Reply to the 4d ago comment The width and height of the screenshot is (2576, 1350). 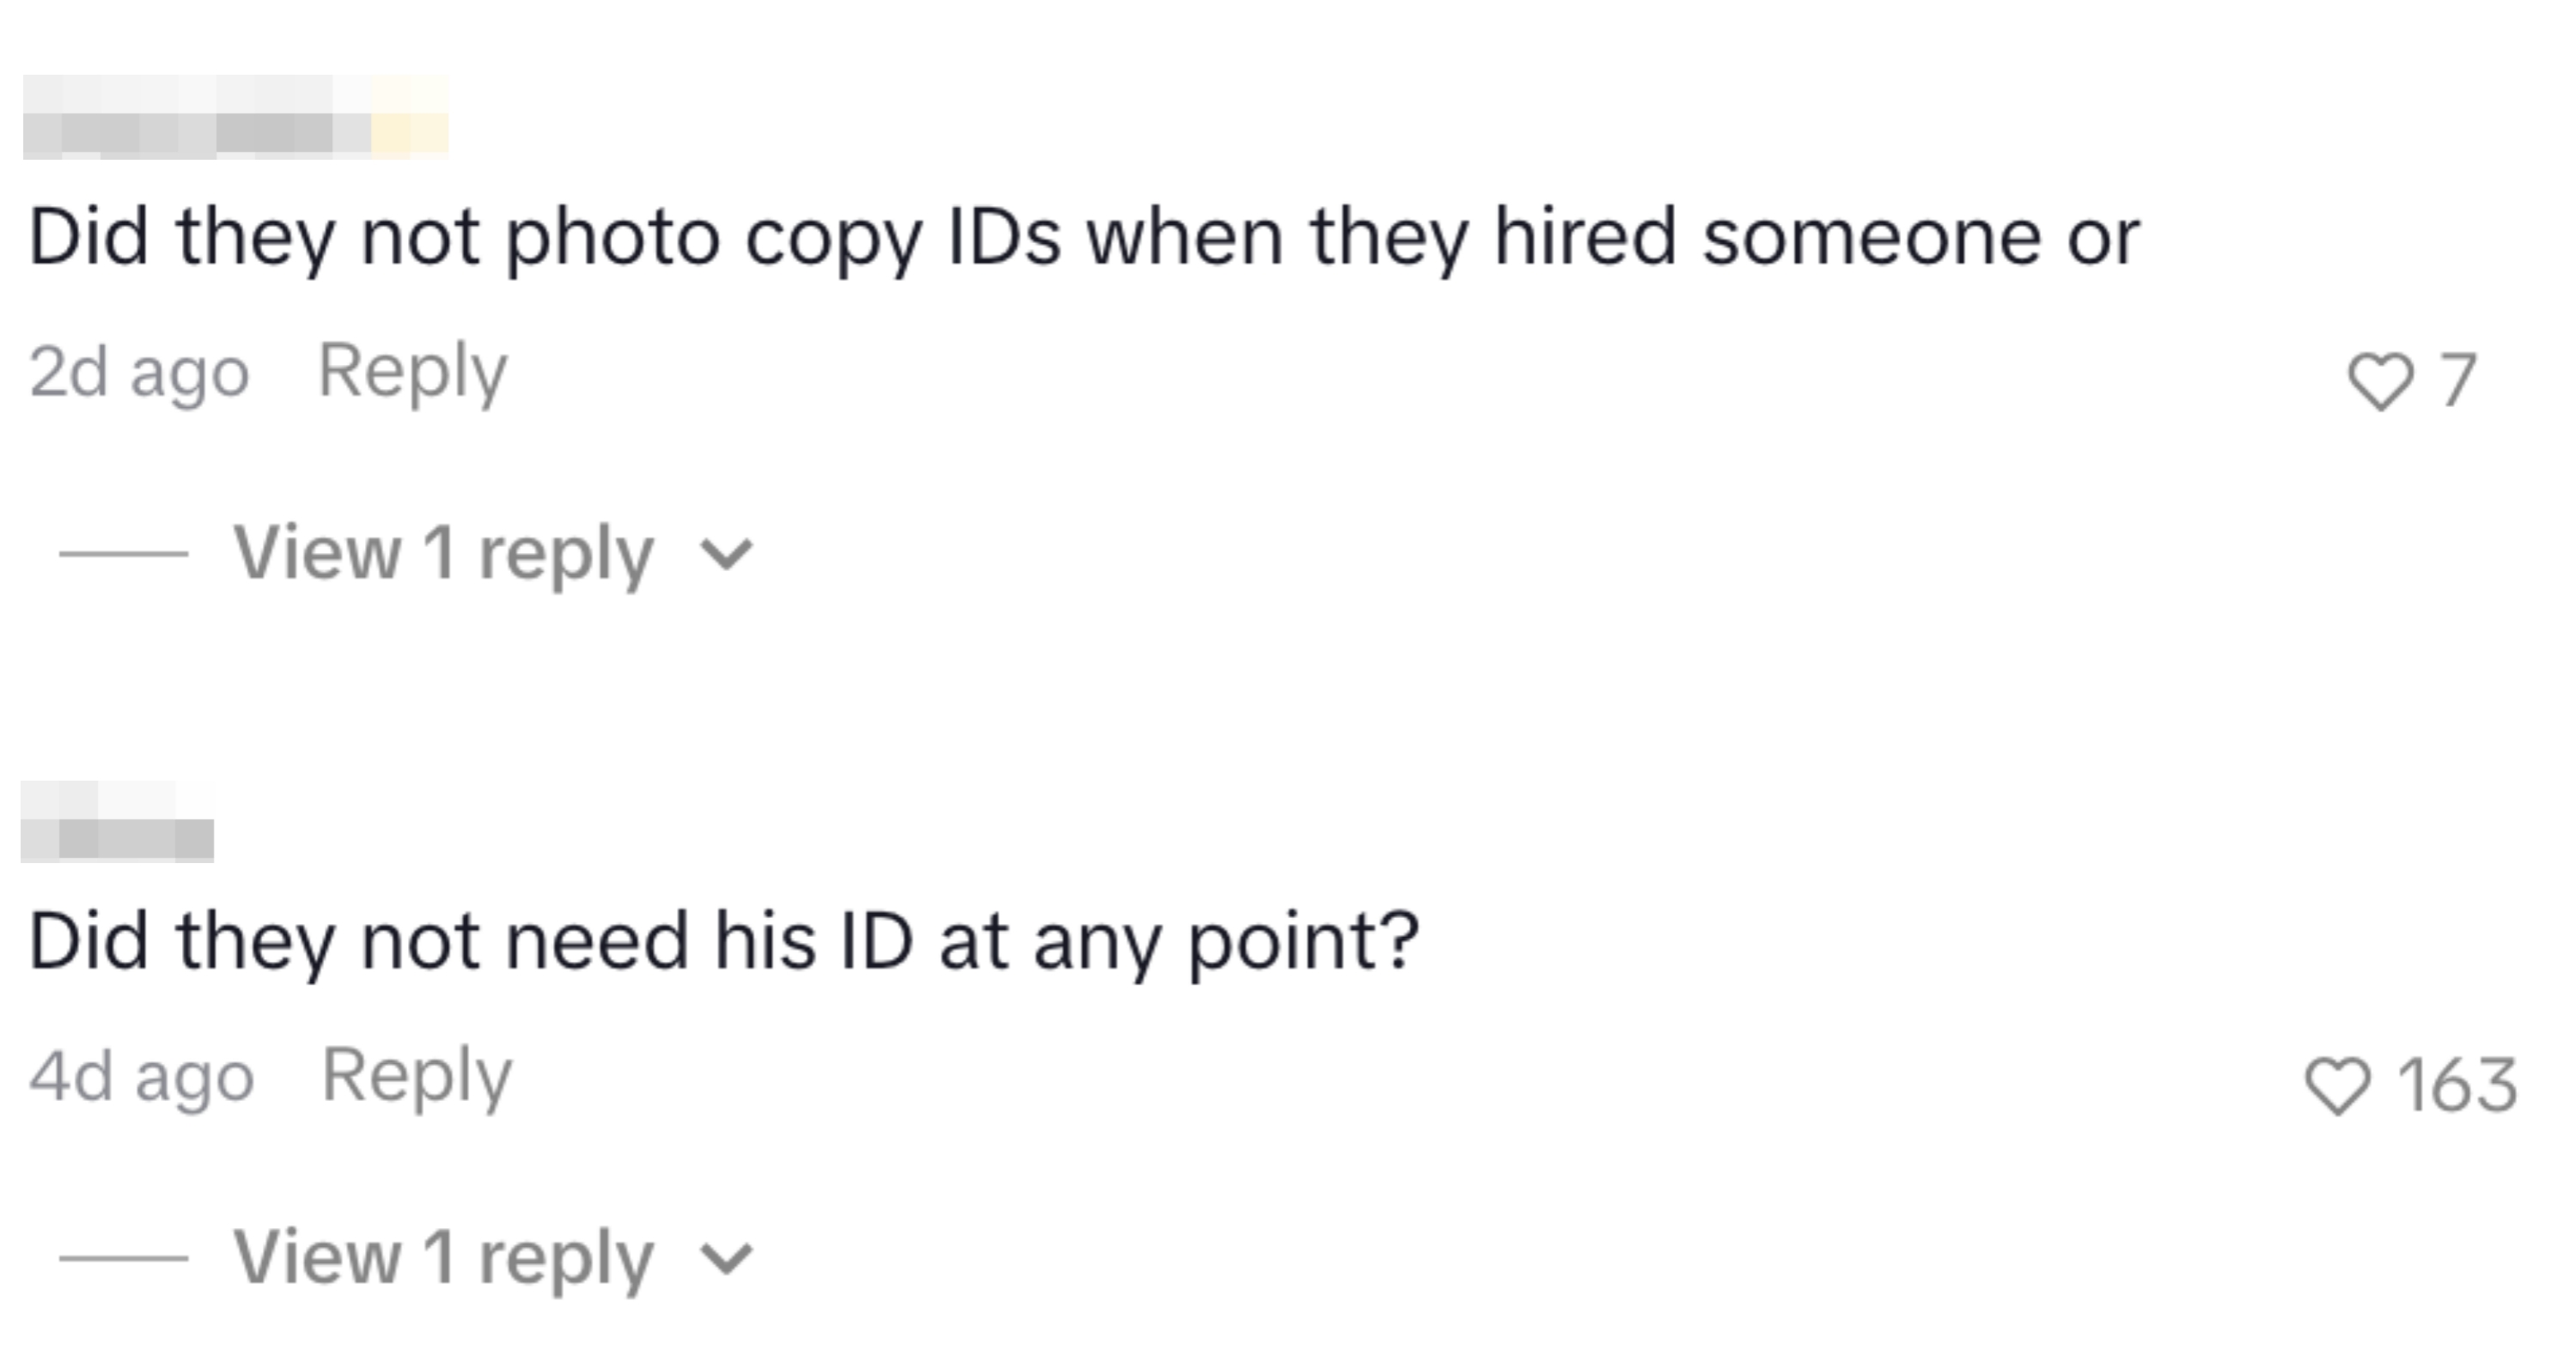click(x=416, y=1076)
